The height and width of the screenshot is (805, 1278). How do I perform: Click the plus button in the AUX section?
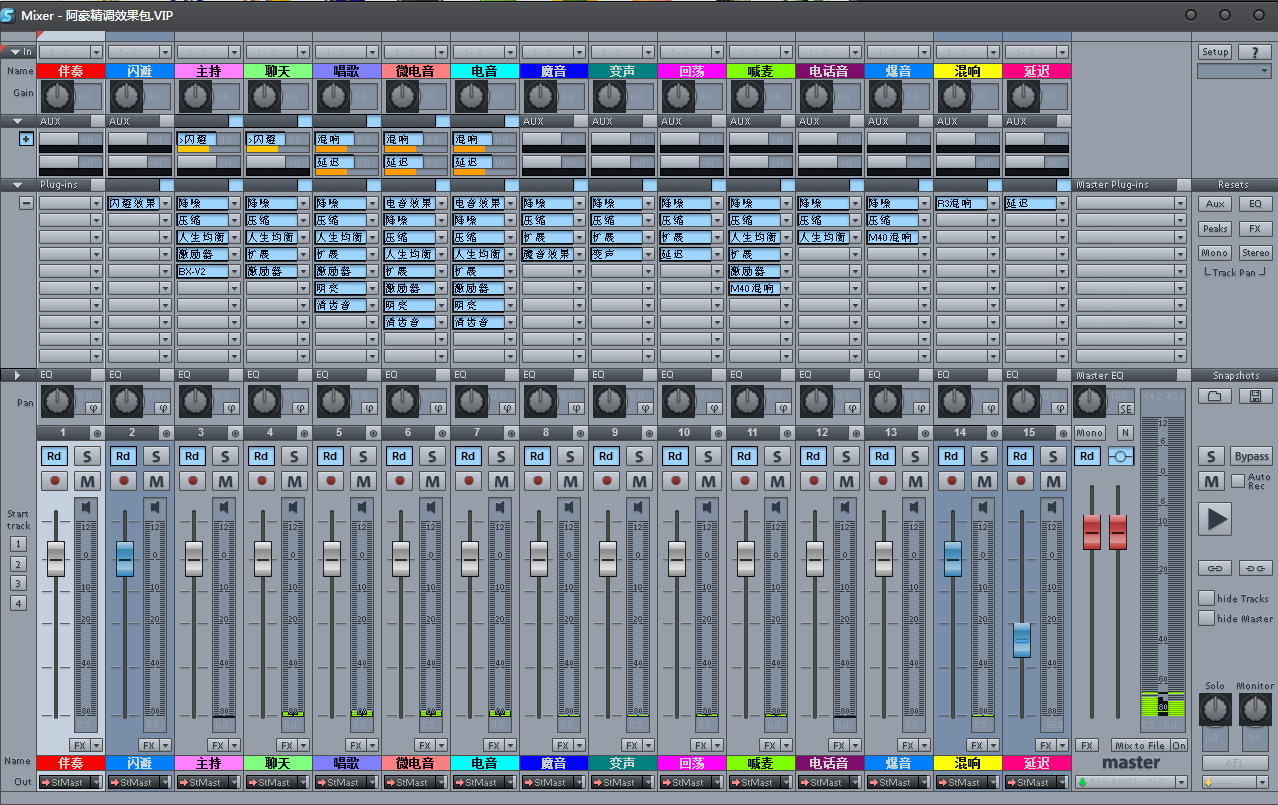coord(26,139)
